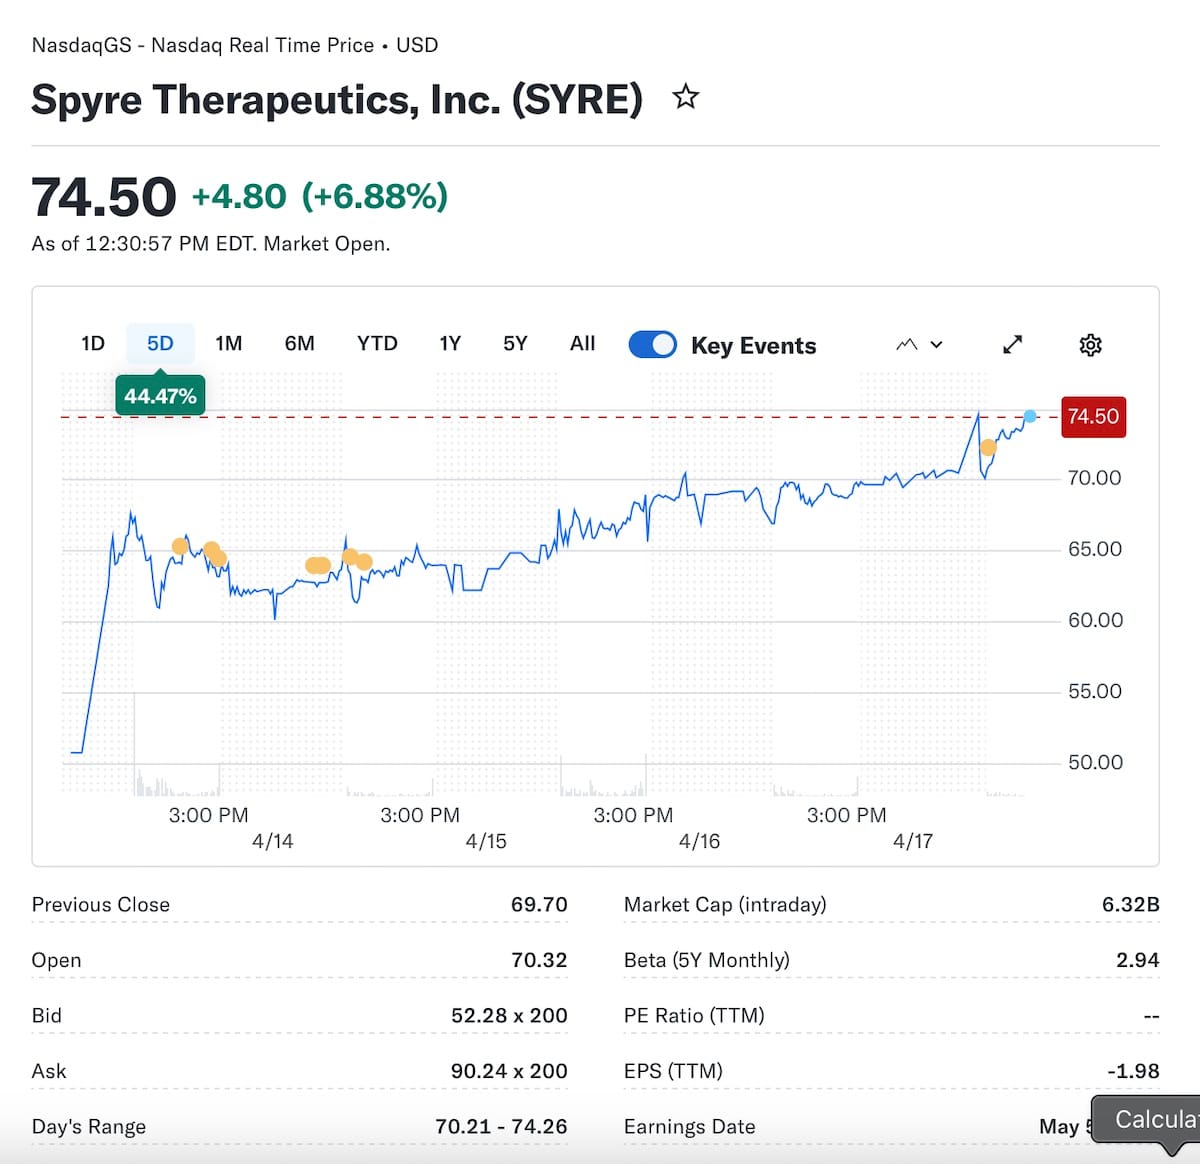Screen dimensions: 1200x1164
Task: Click the PE Ratio (TTM) label
Action: pos(694,1016)
